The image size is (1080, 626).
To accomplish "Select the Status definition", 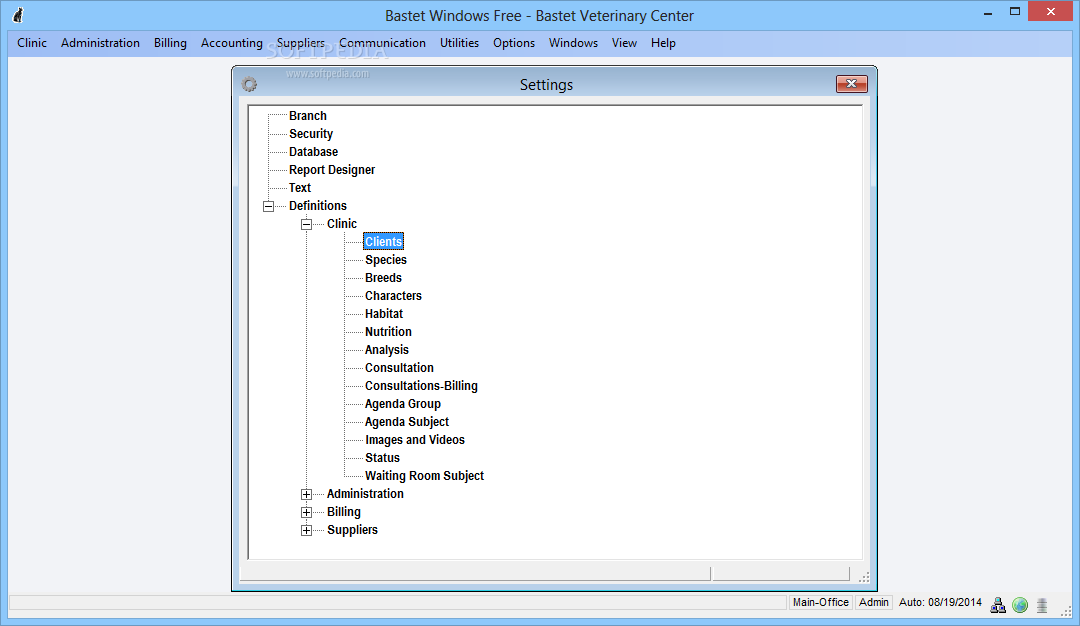I will tap(382, 457).
